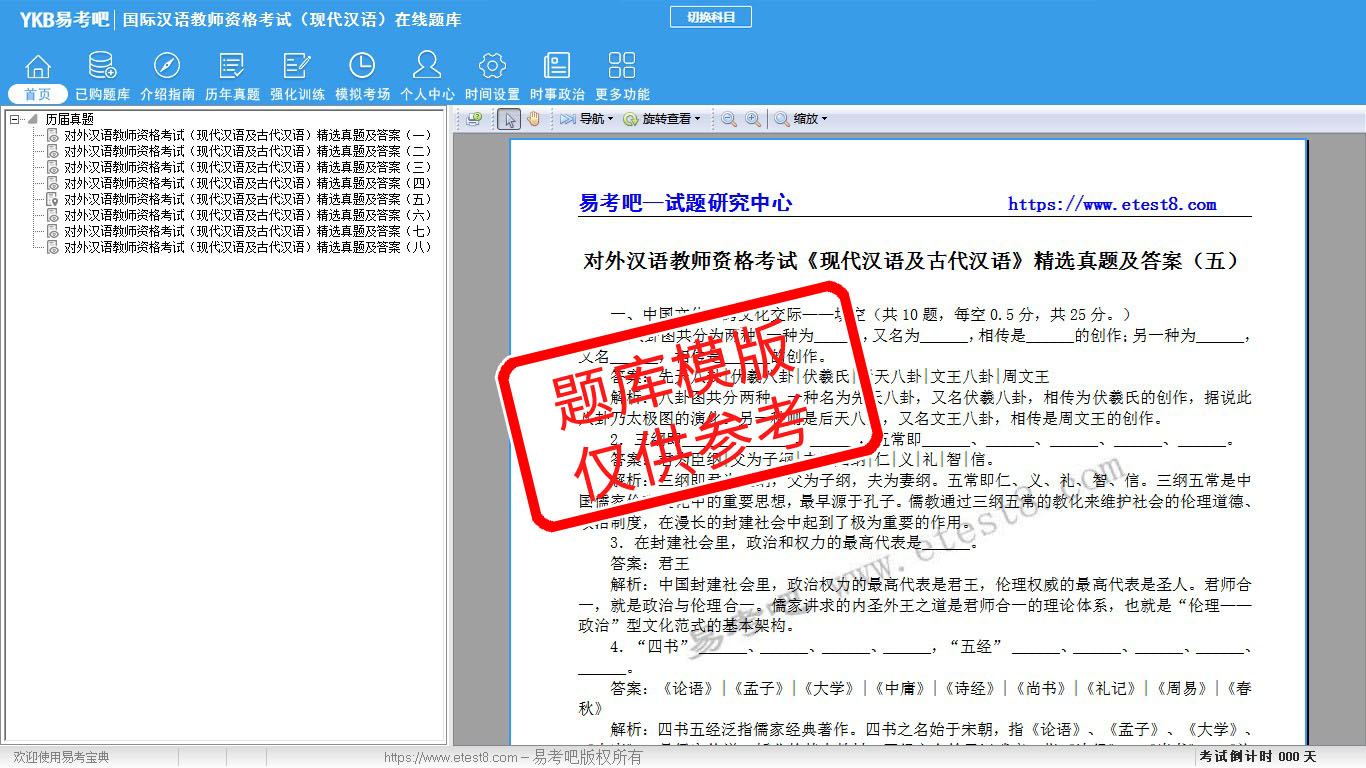The width and height of the screenshot is (1366, 768).
Task: Switch to the hand pan tool
Action: [534, 119]
